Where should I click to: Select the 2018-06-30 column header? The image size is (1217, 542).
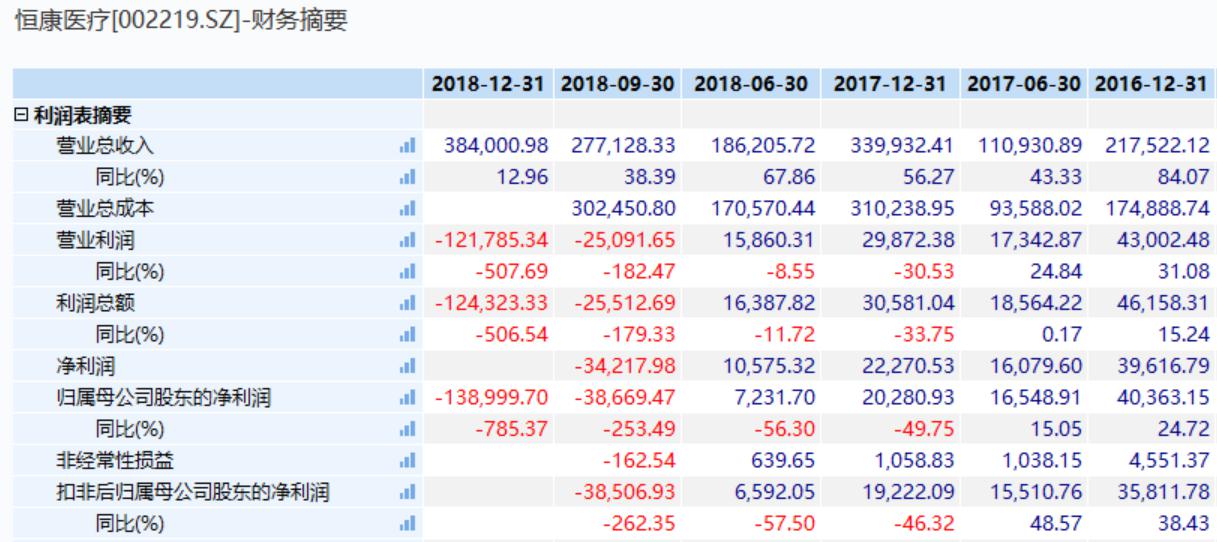click(751, 84)
